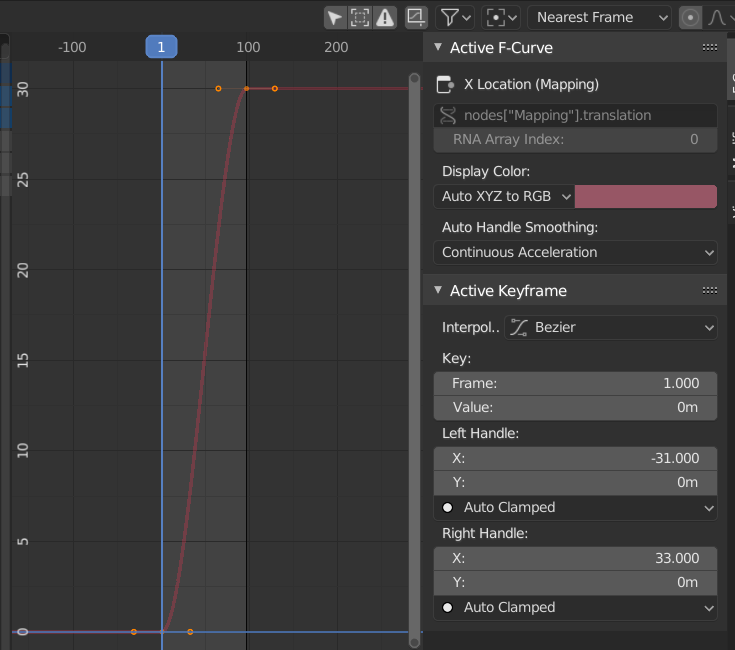
Task: Click the Create Ghost Curves icon
Action: pyautogui.click(x=416, y=18)
